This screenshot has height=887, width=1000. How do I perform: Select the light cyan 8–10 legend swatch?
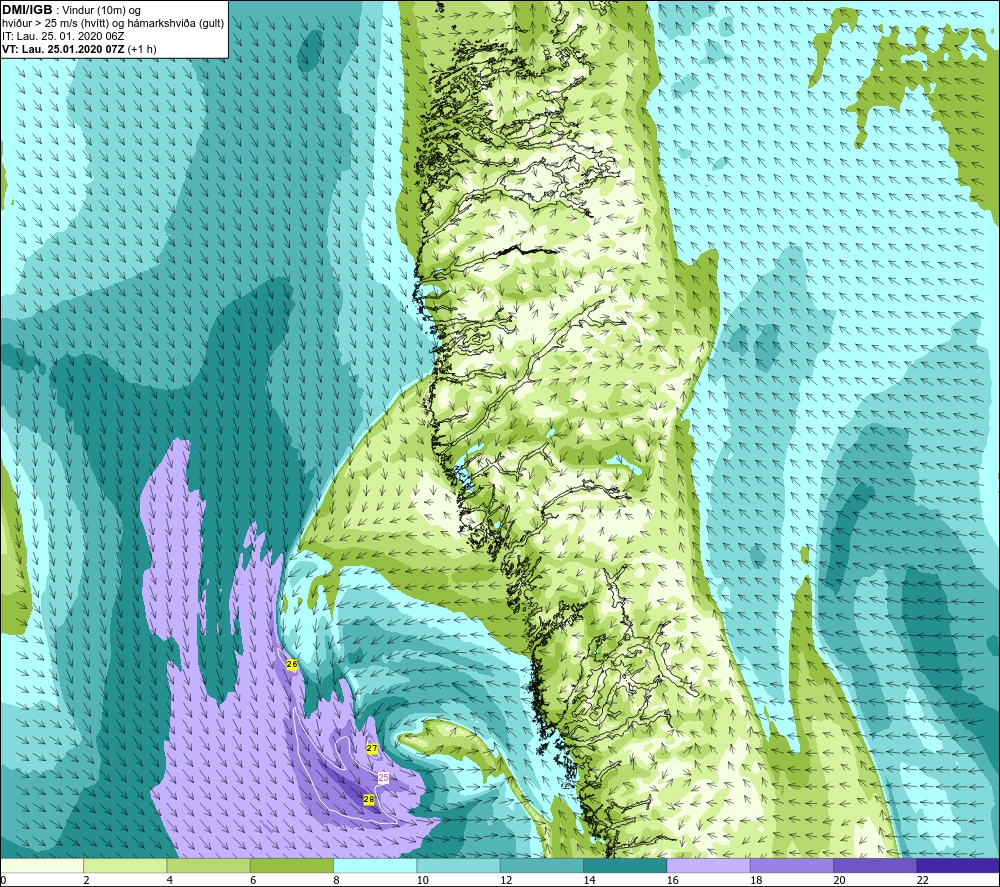[x=375, y=865]
